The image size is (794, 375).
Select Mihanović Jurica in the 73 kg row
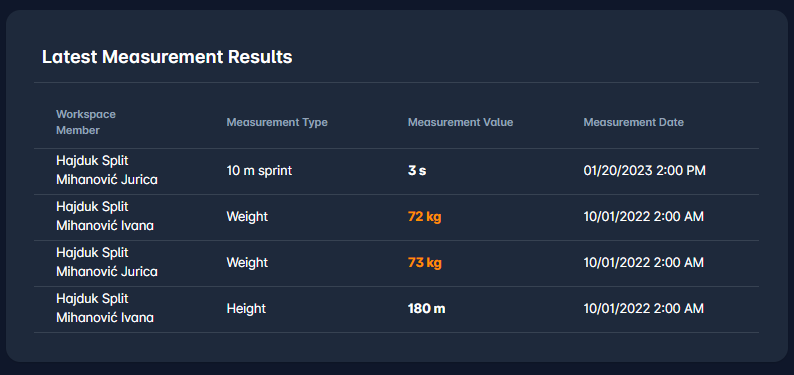click(x=107, y=272)
